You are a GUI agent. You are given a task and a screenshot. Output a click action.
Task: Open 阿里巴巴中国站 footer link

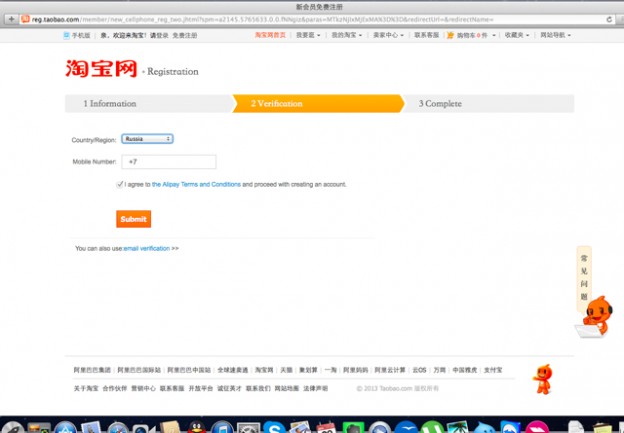(x=189, y=370)
